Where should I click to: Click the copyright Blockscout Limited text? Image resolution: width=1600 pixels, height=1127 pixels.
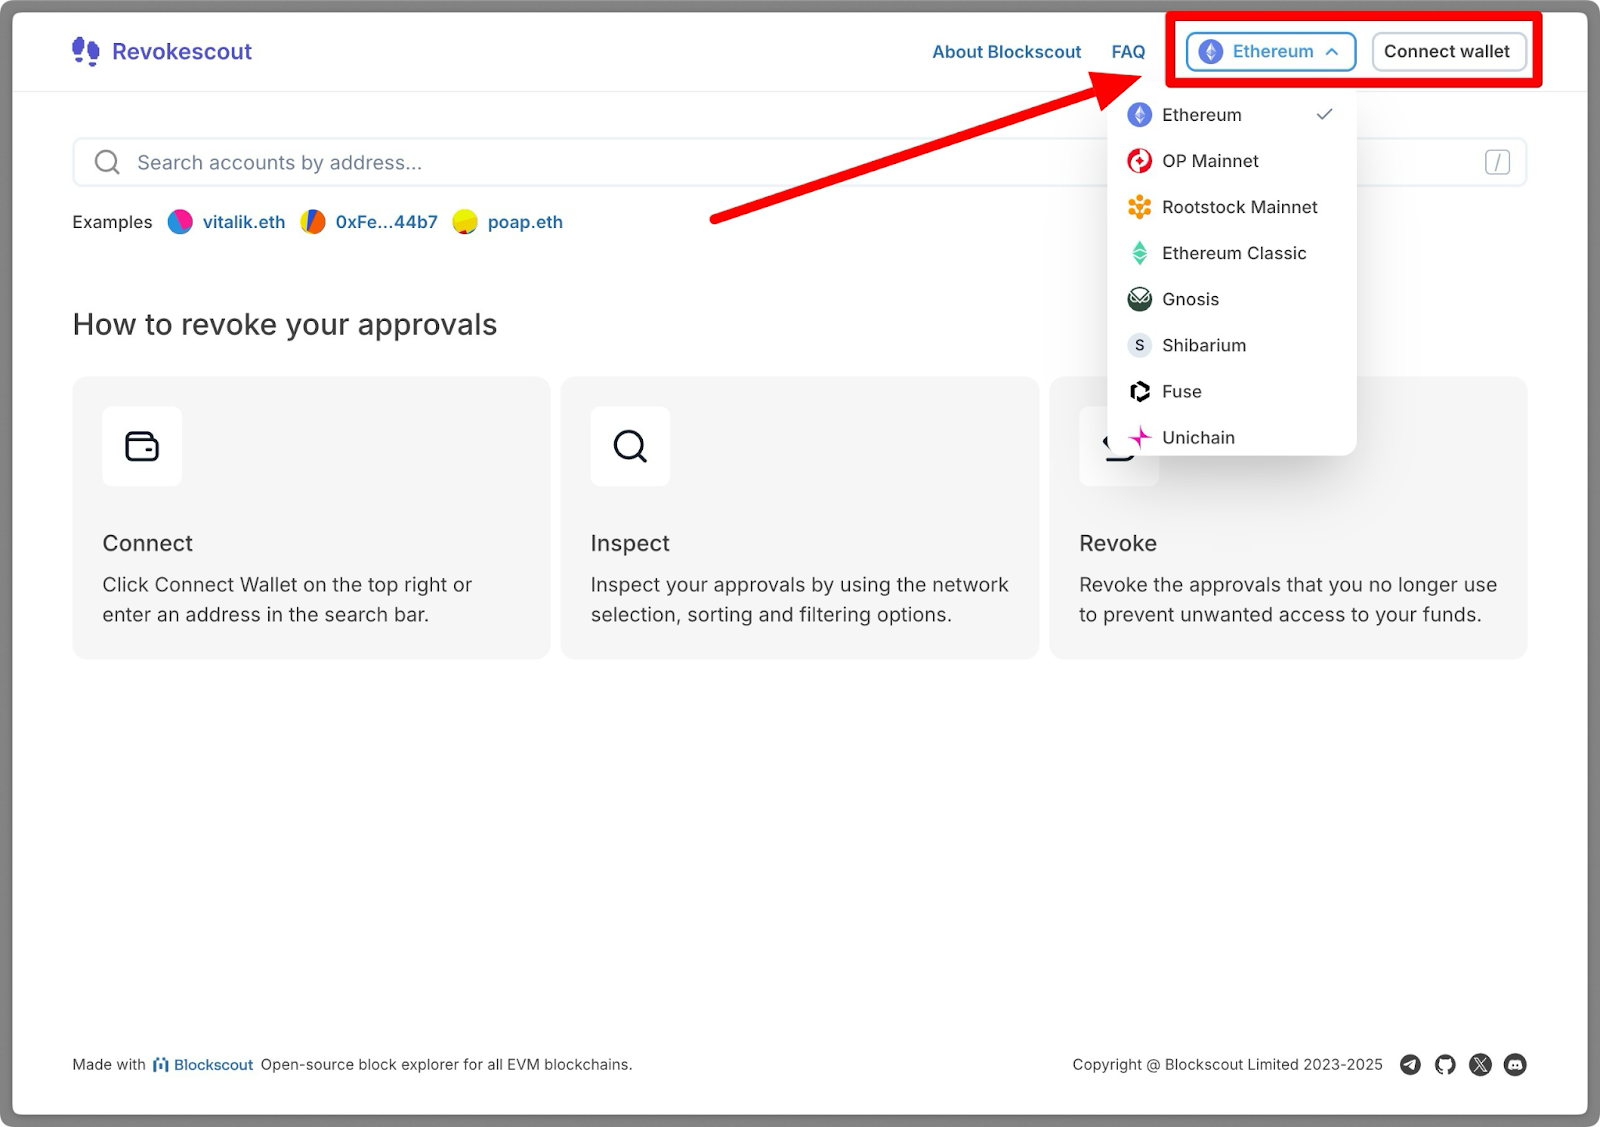click(x=1227, y=1065)
